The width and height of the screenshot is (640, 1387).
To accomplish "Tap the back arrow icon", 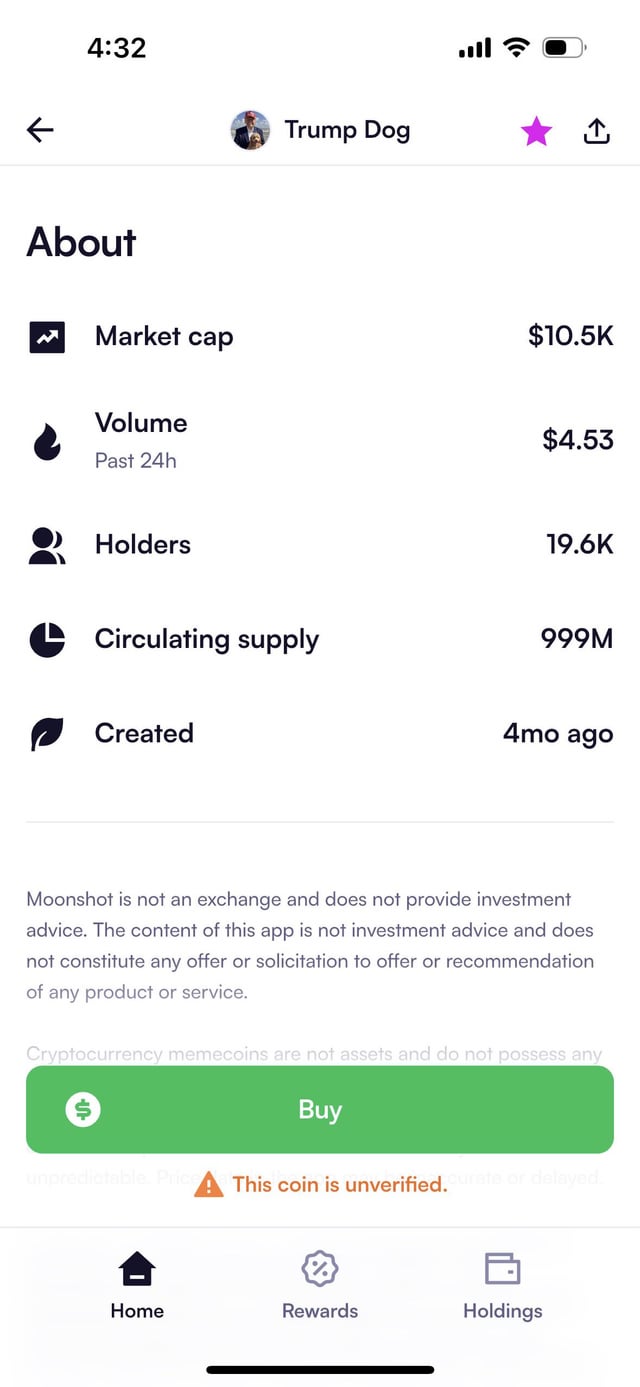I will tap(40, 130).
